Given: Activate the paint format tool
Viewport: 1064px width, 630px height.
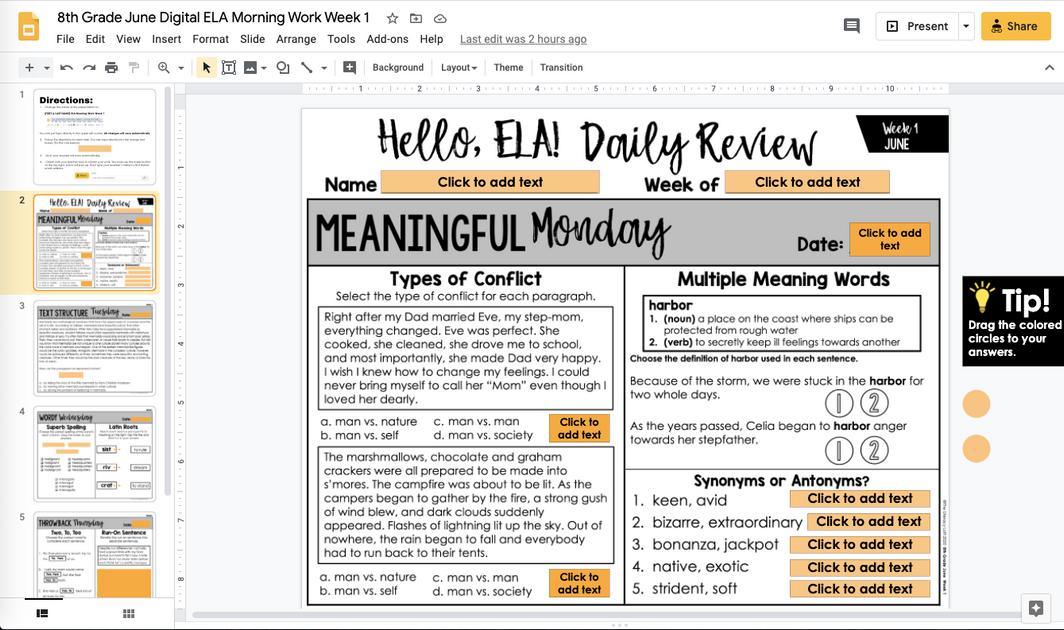Looking at the screenshot, I should click(135, 67).
